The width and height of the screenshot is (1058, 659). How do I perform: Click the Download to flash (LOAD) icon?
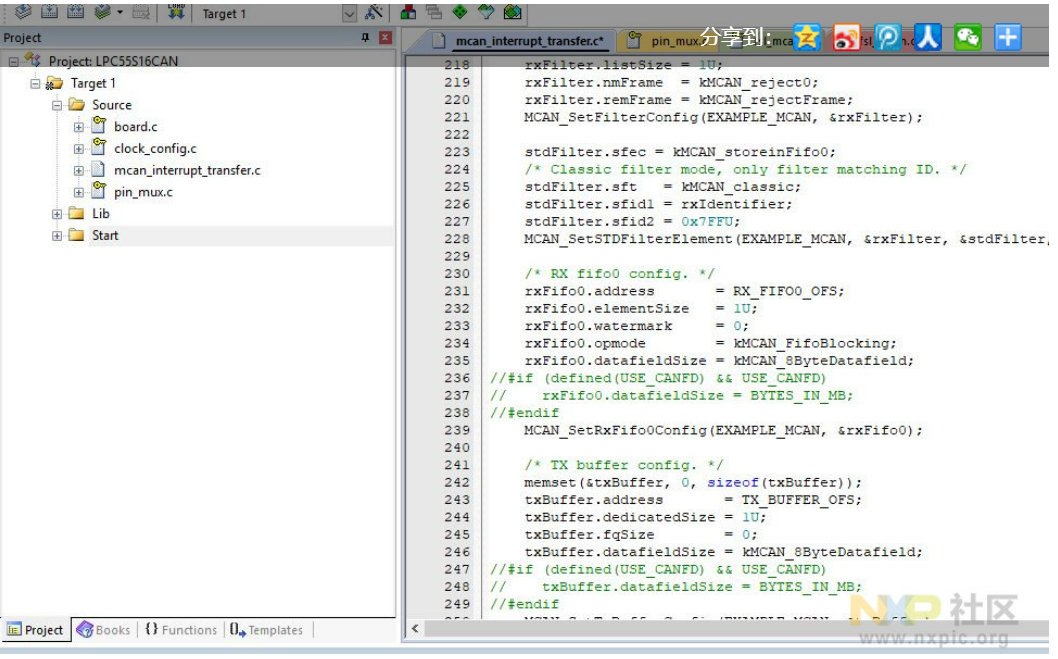point(176,12)
